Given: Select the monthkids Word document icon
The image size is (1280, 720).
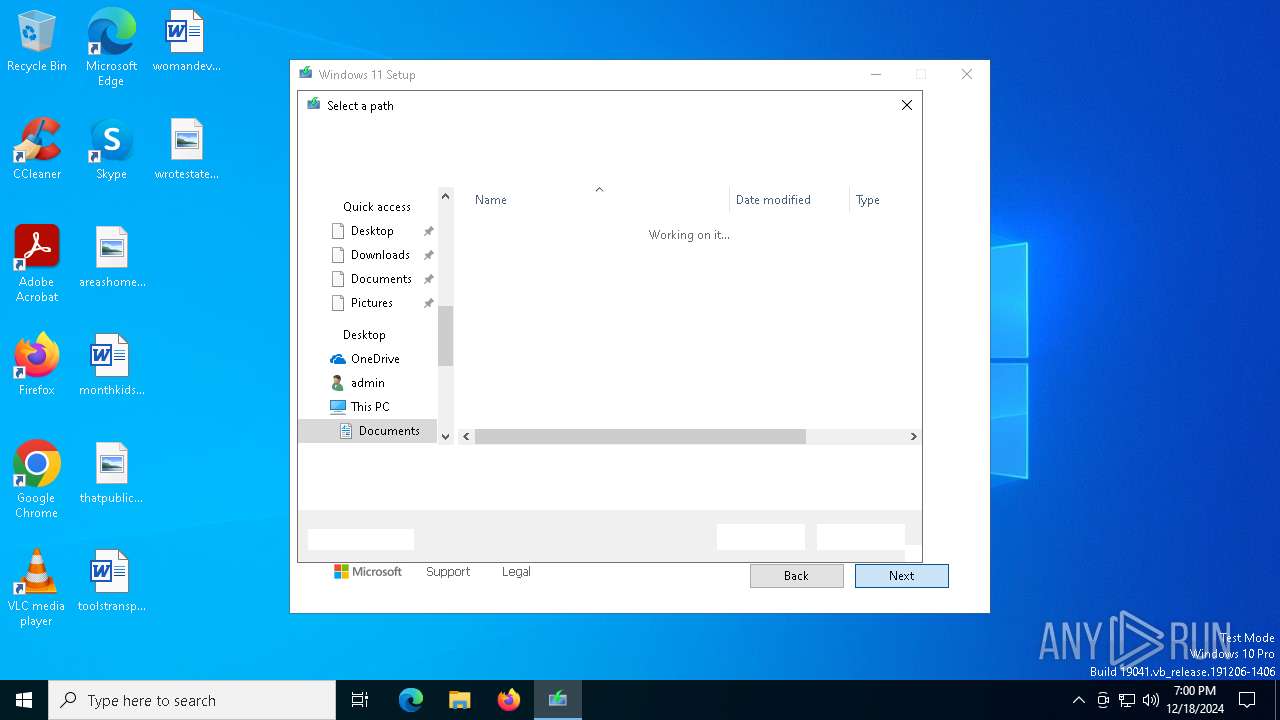Looking at the screenshot, I should pos(112,366).
